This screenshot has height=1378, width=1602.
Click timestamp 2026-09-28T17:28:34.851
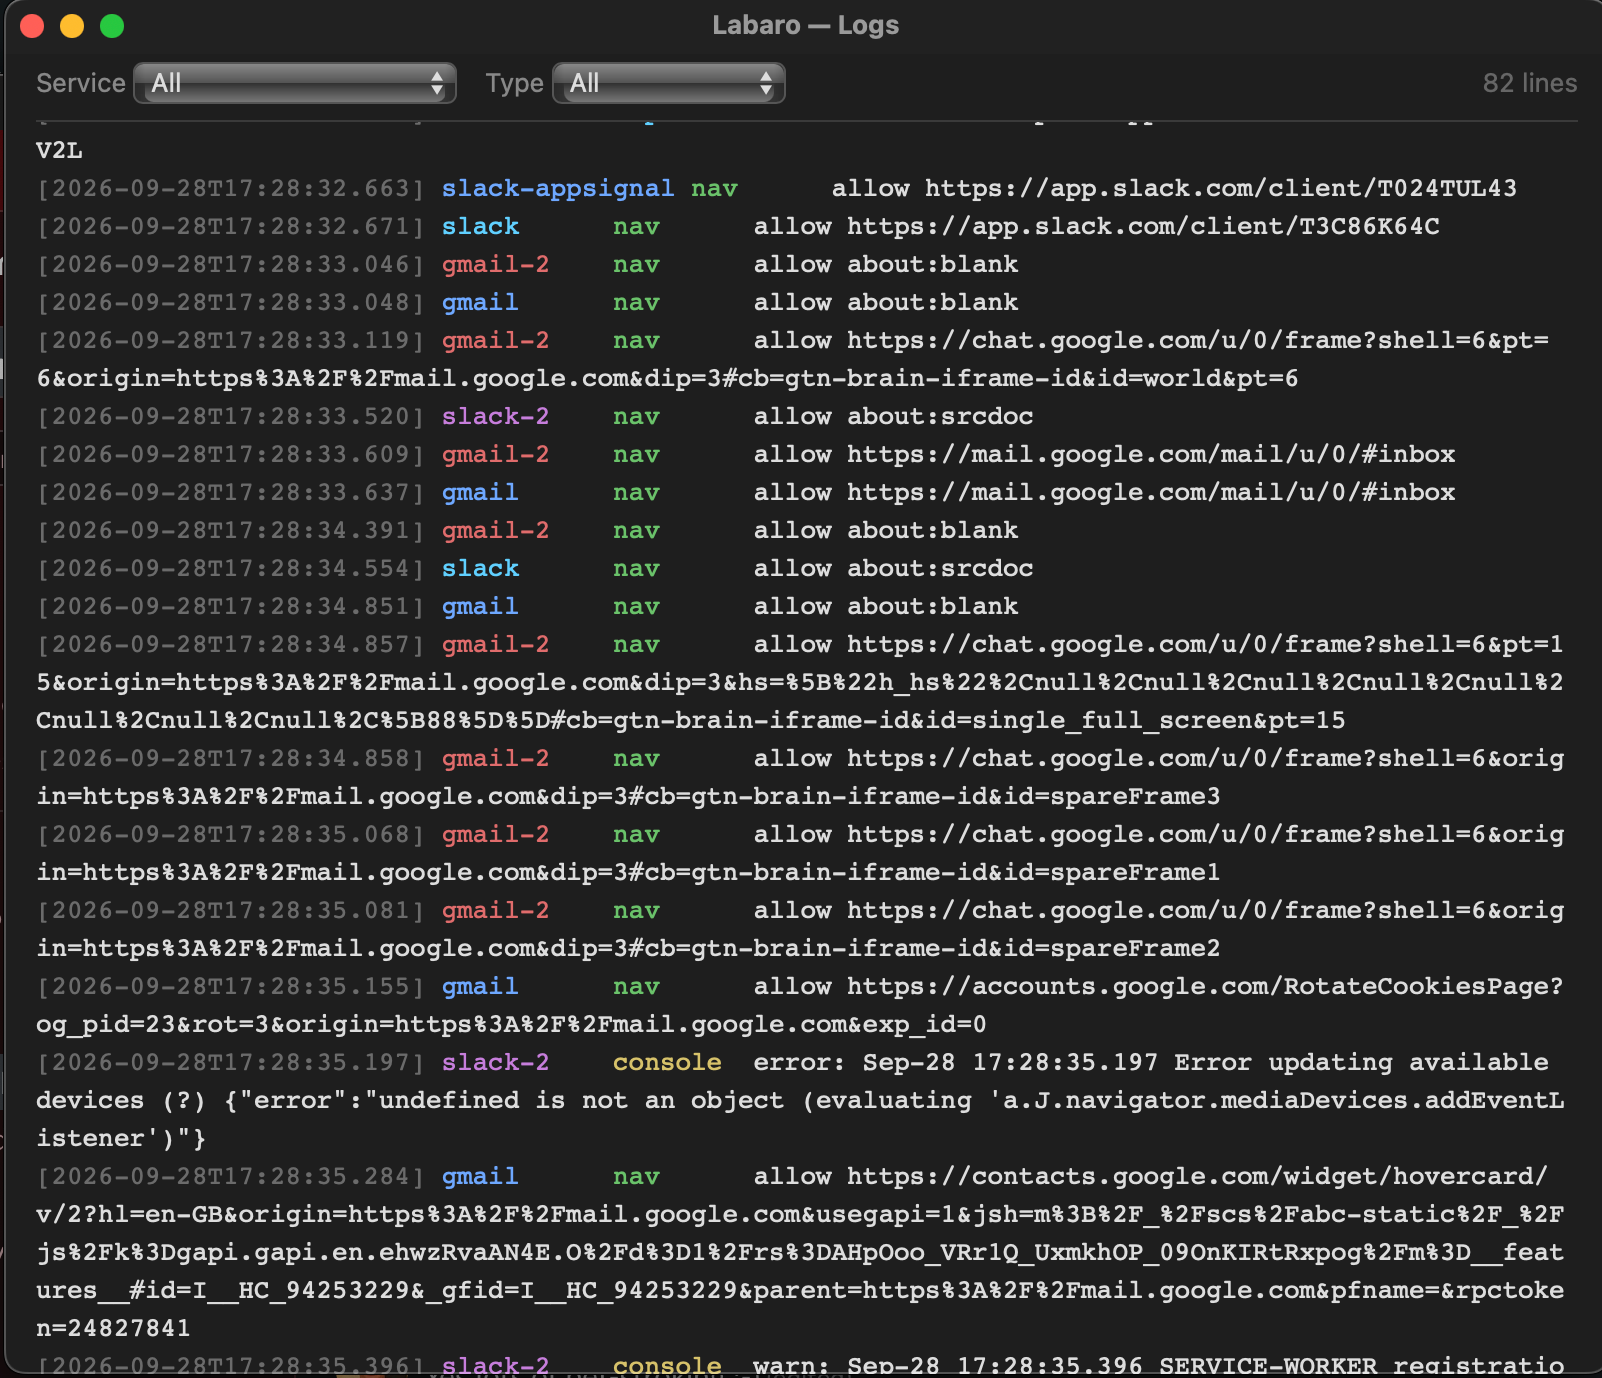pyautogui.click(x=231, y=606)
